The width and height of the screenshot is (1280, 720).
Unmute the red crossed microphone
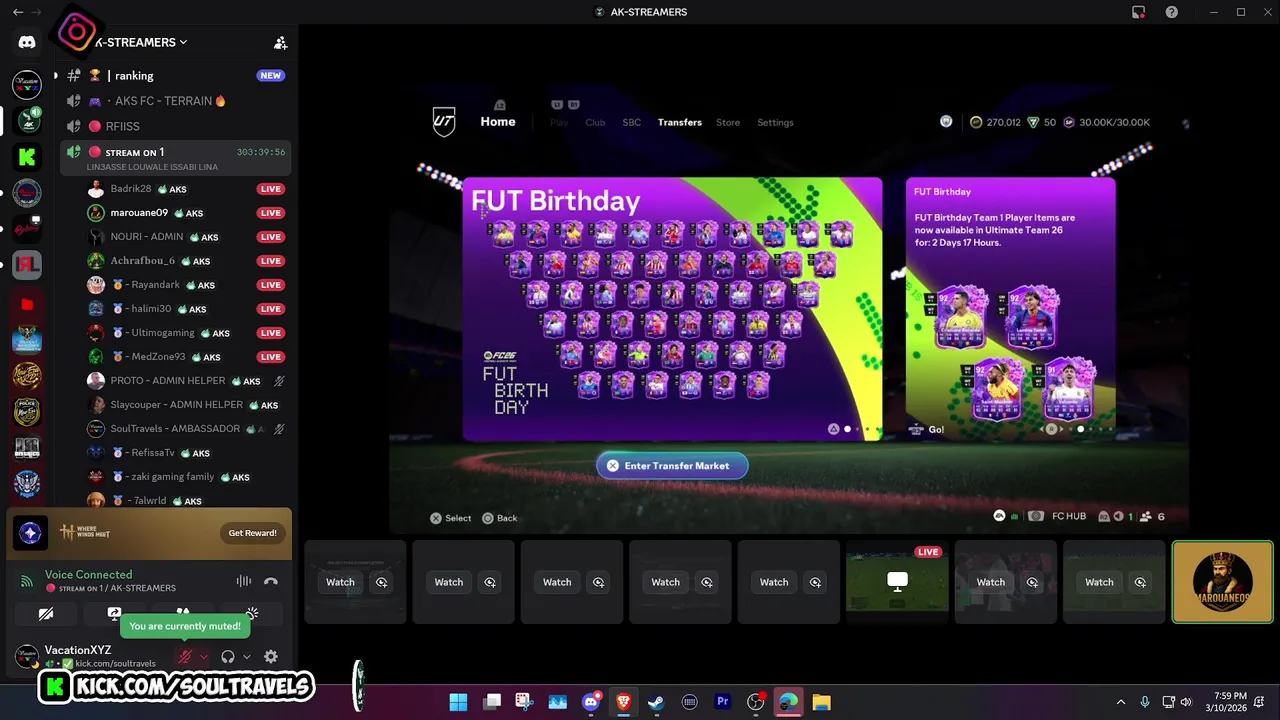tap(185, 657)
